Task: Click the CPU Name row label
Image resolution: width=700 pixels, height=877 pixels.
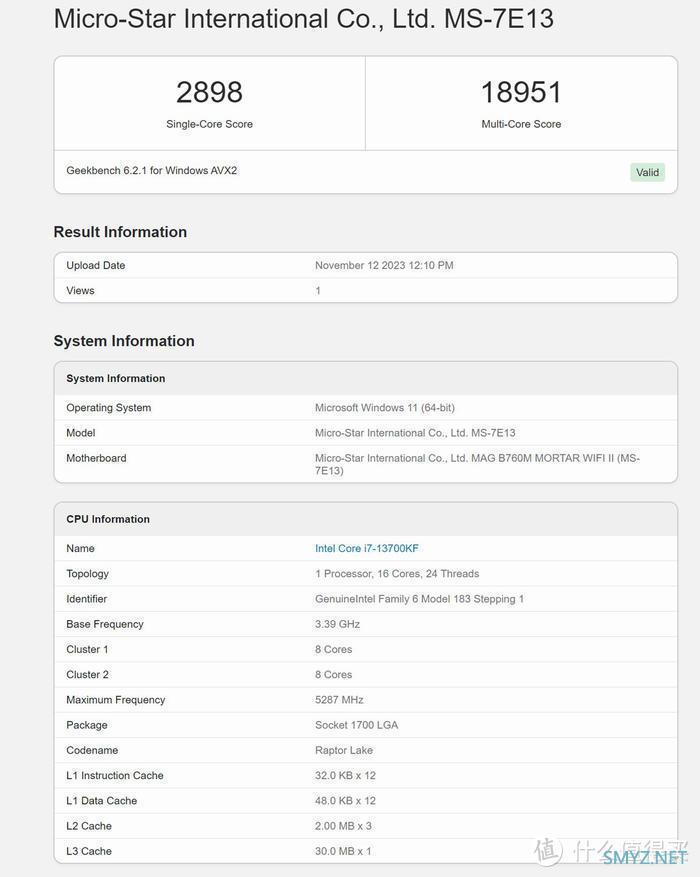Action: tap(81, 548)
